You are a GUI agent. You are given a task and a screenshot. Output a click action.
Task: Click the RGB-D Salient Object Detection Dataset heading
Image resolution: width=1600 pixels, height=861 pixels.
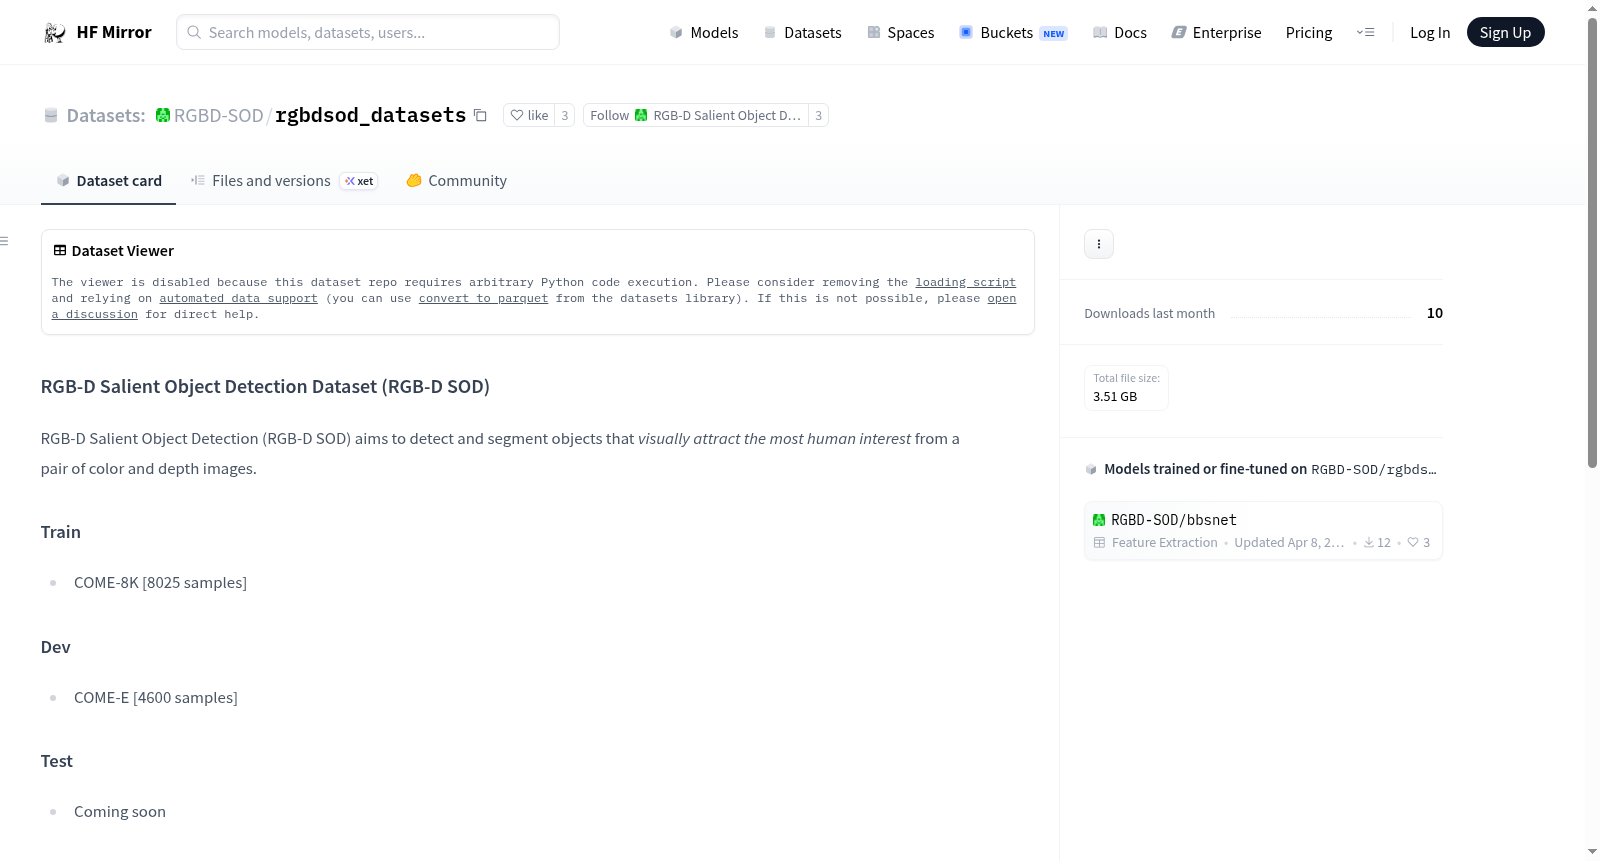pyautogui.click(x=265, y=387)
